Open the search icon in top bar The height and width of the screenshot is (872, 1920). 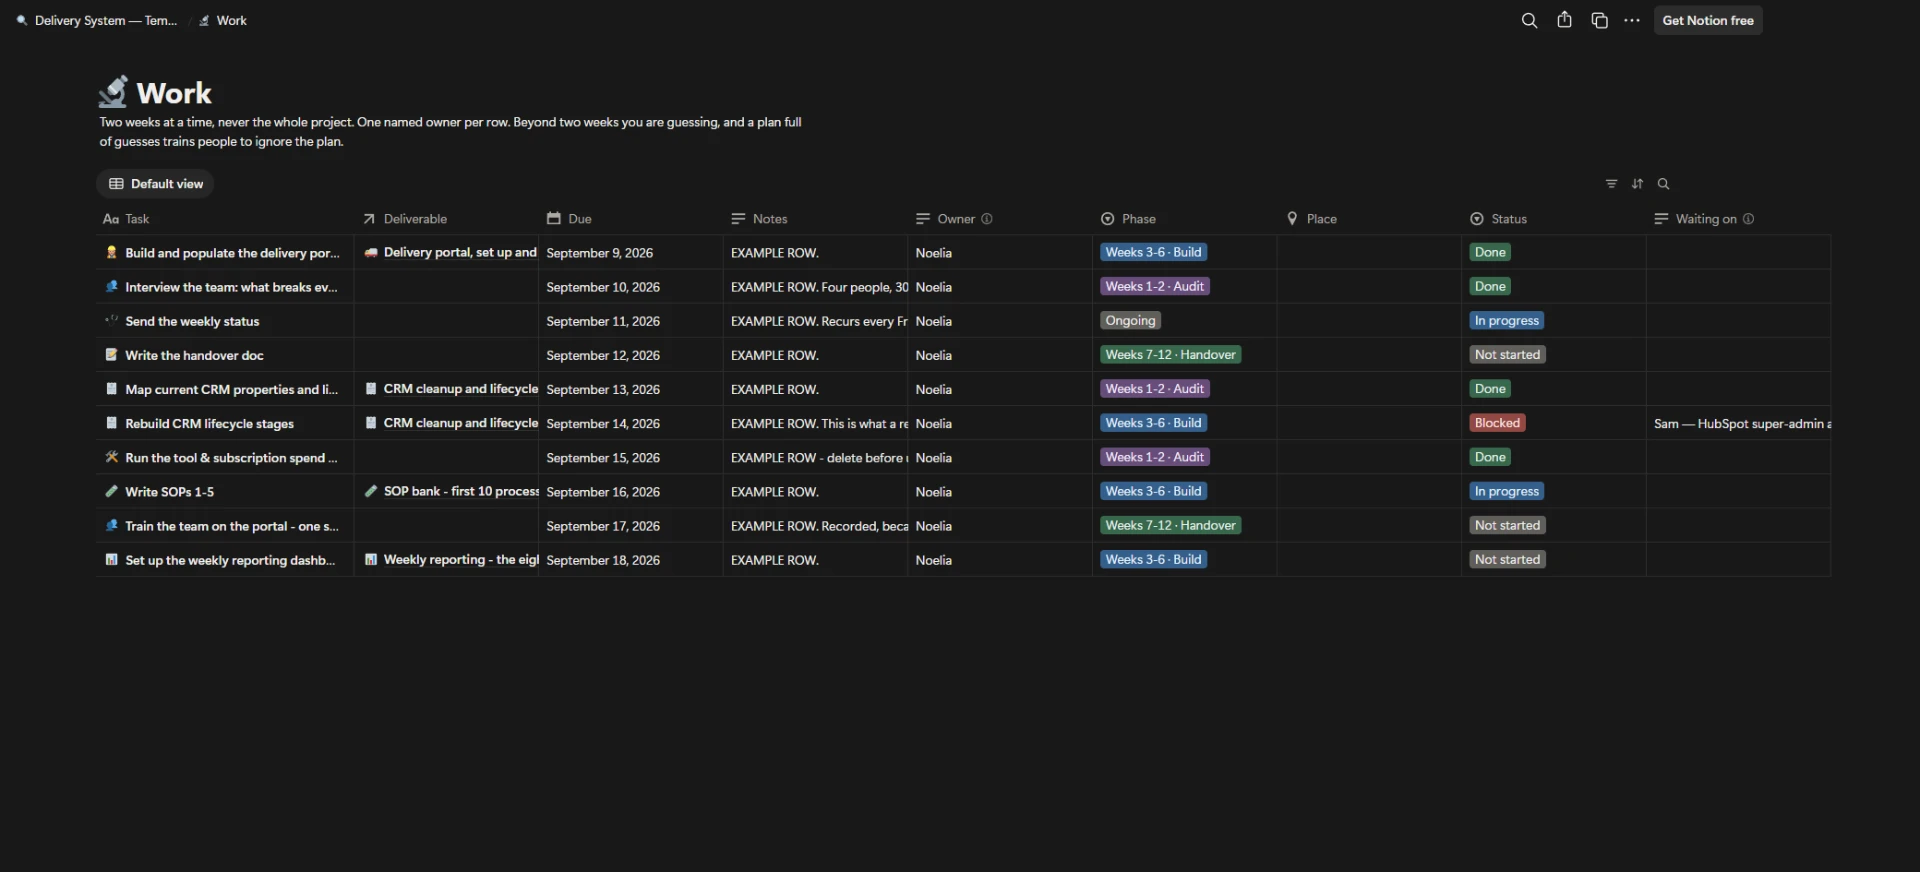coord(1529,20)
